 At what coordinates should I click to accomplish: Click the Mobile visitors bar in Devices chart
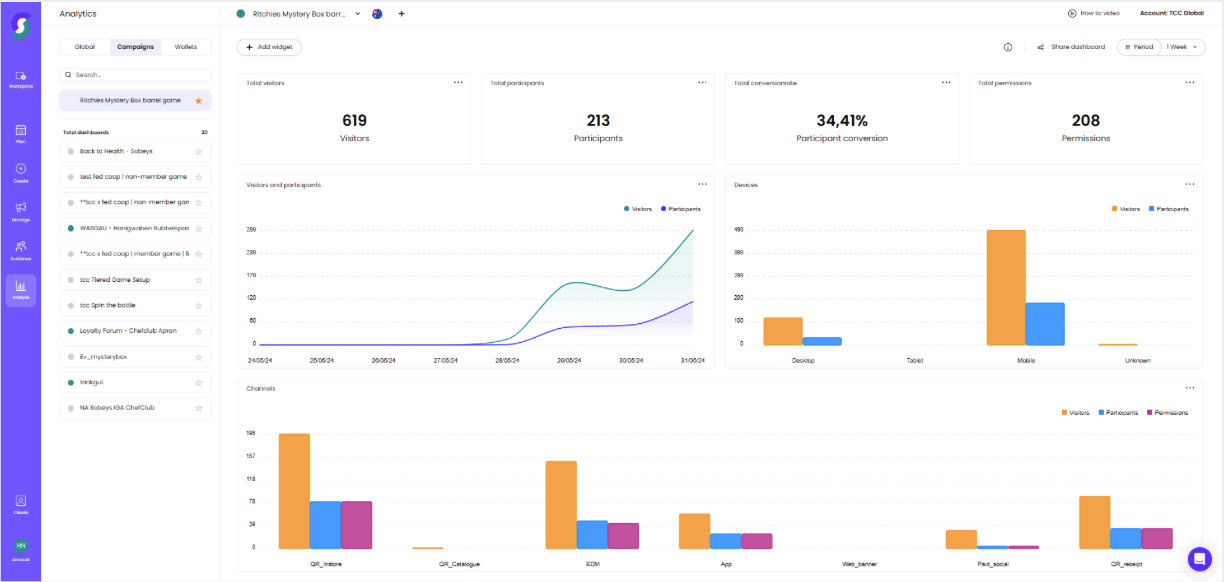pos(1006,288)
